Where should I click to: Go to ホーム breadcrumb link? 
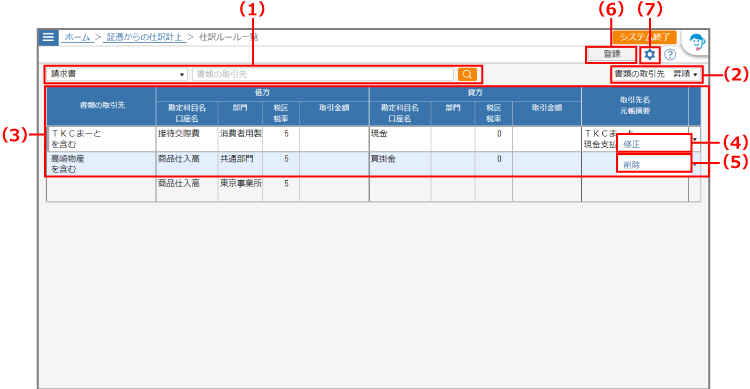[x=77, y=37]
